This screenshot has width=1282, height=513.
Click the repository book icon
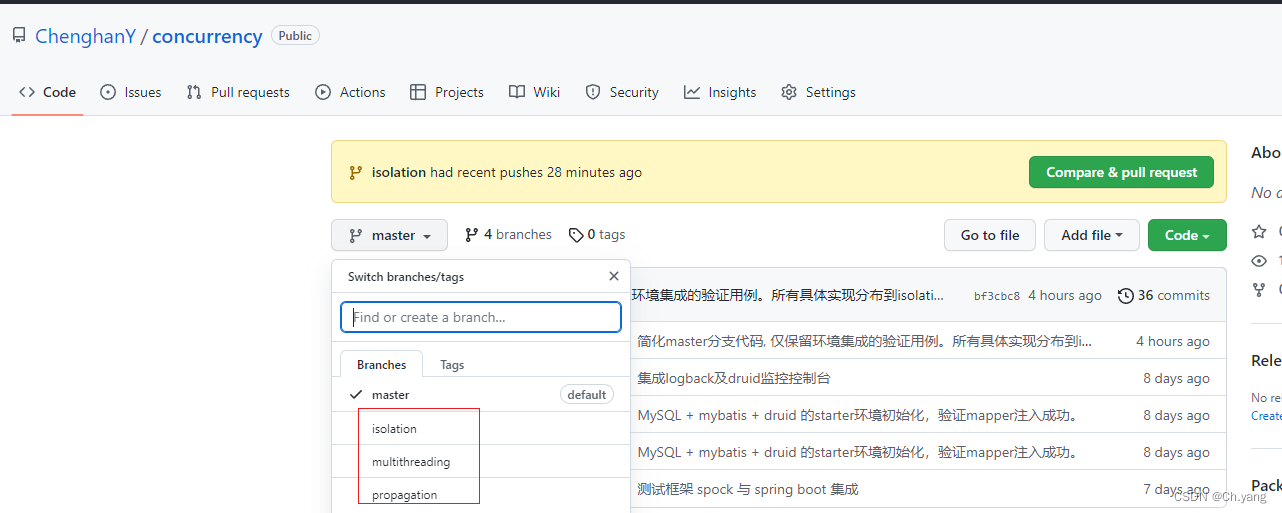[x=19, y=36]
